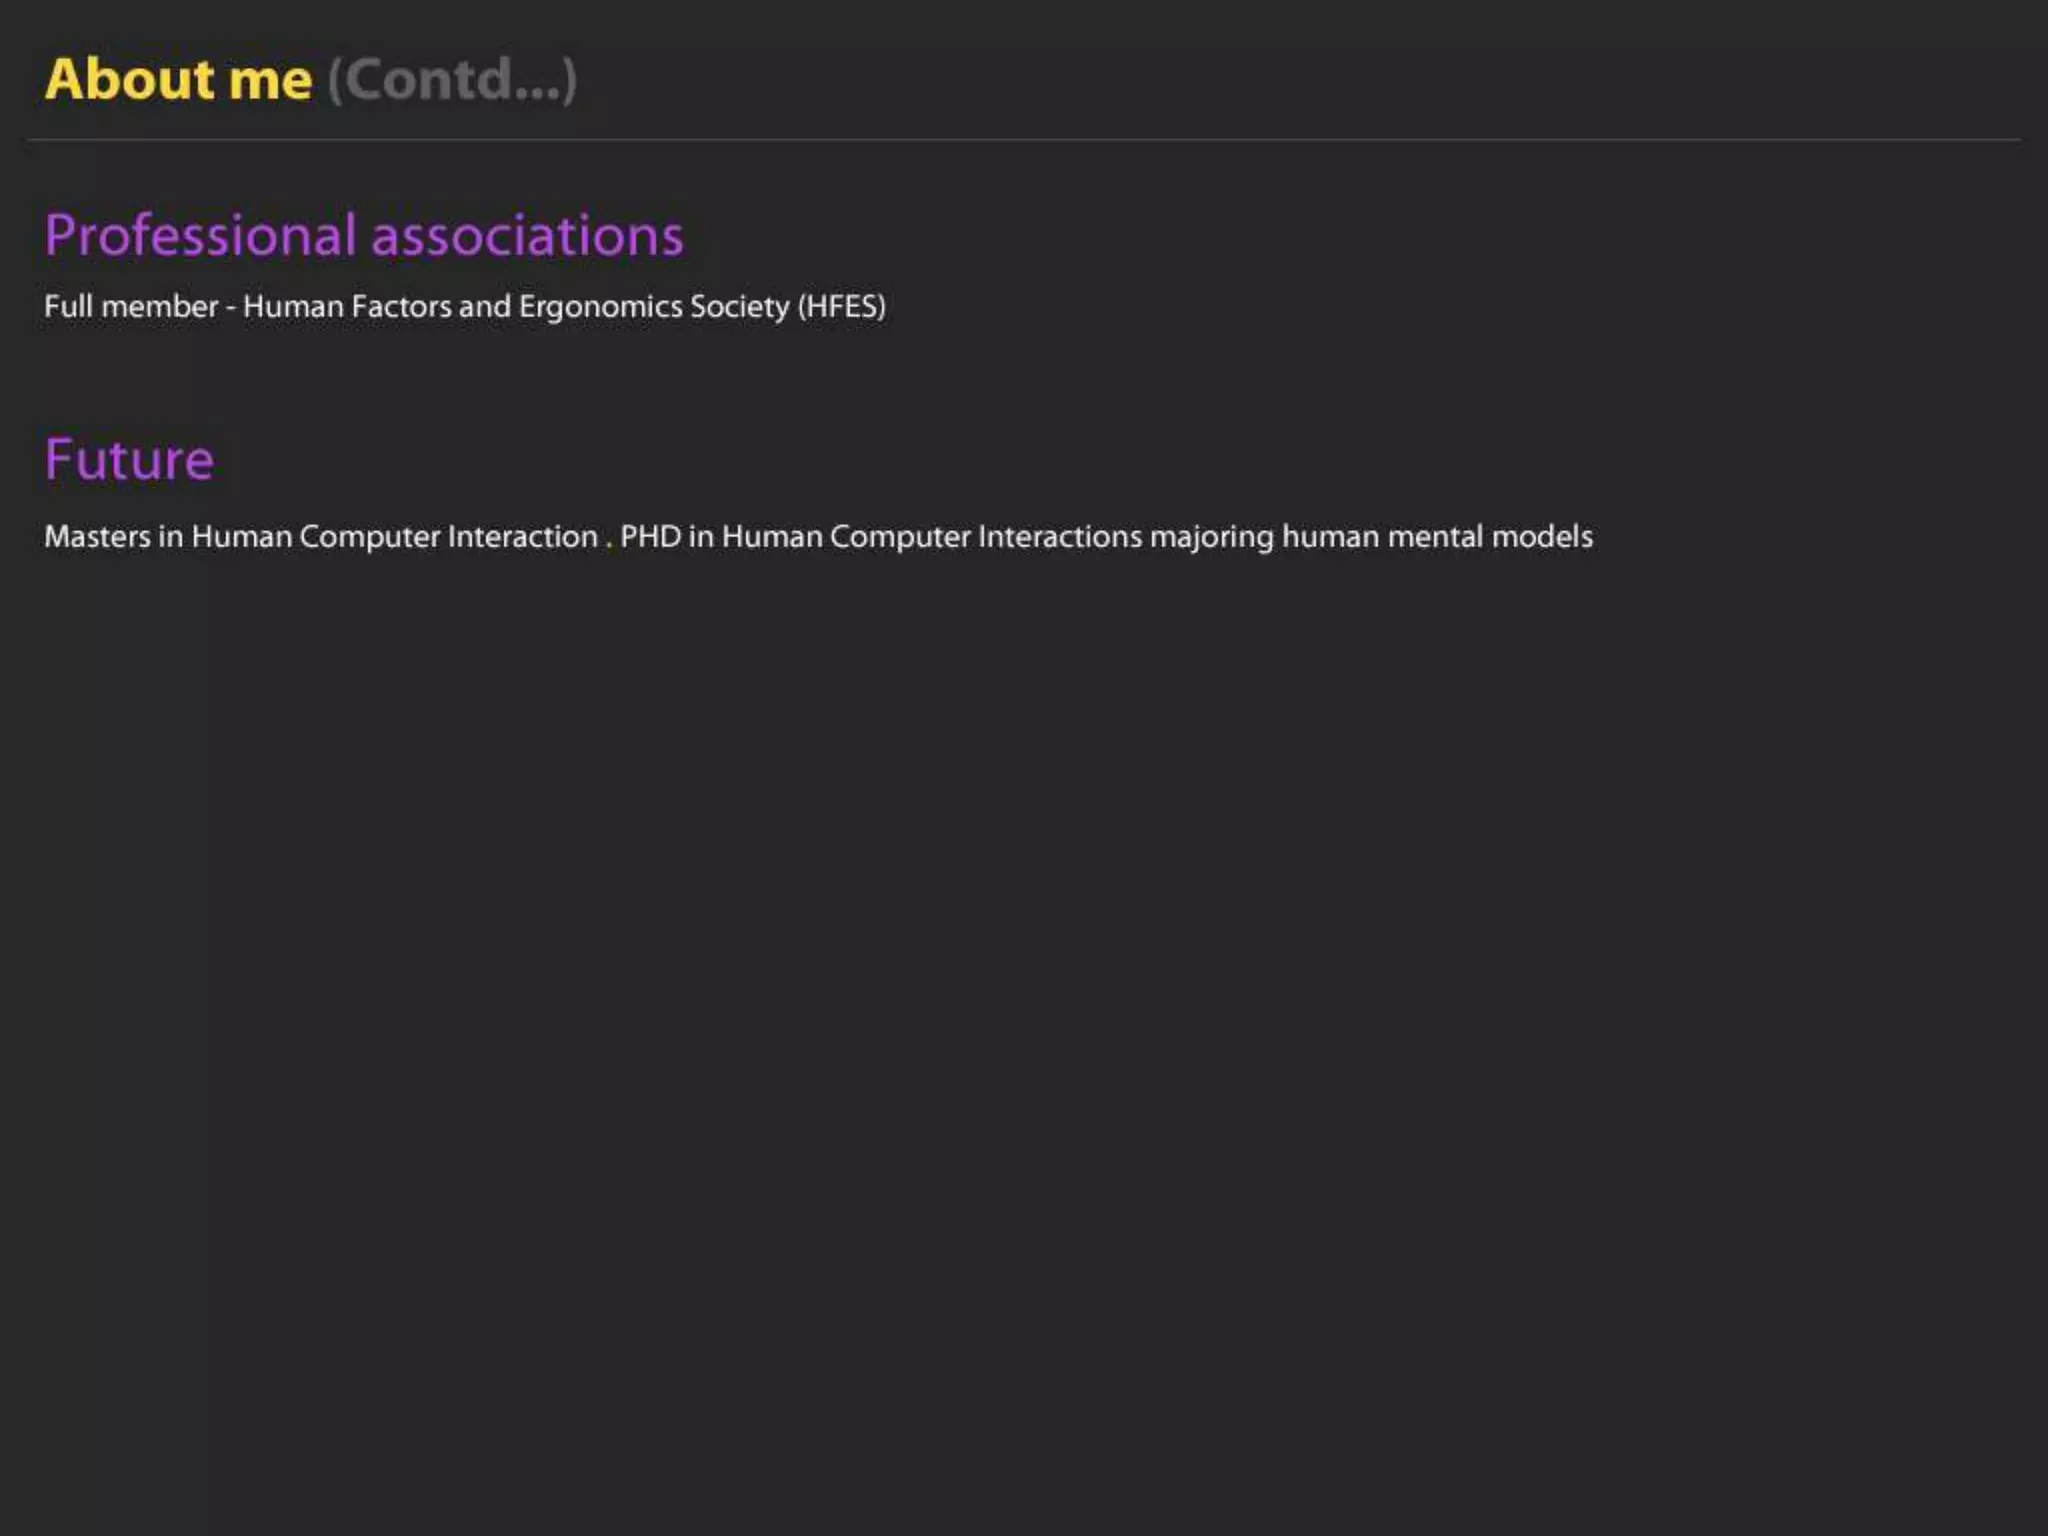
Task: Click the "(HFES)" abbreviation
Action: [841, 306]
